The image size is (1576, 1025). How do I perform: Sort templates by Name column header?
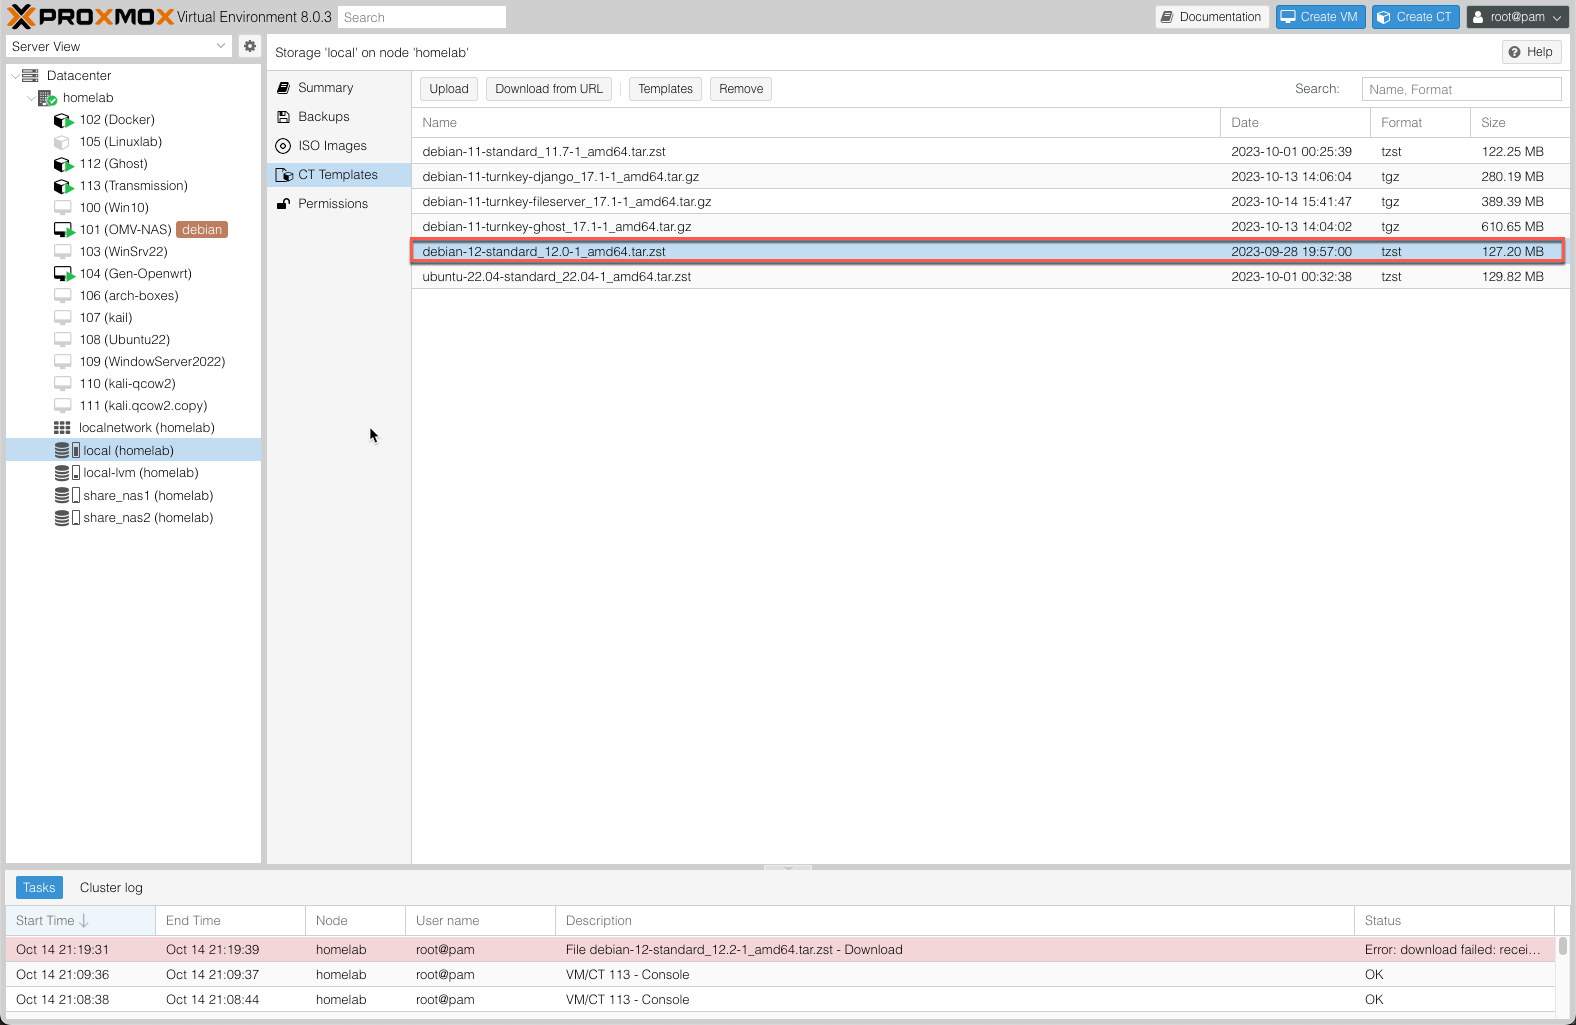(x=816, y=123)
